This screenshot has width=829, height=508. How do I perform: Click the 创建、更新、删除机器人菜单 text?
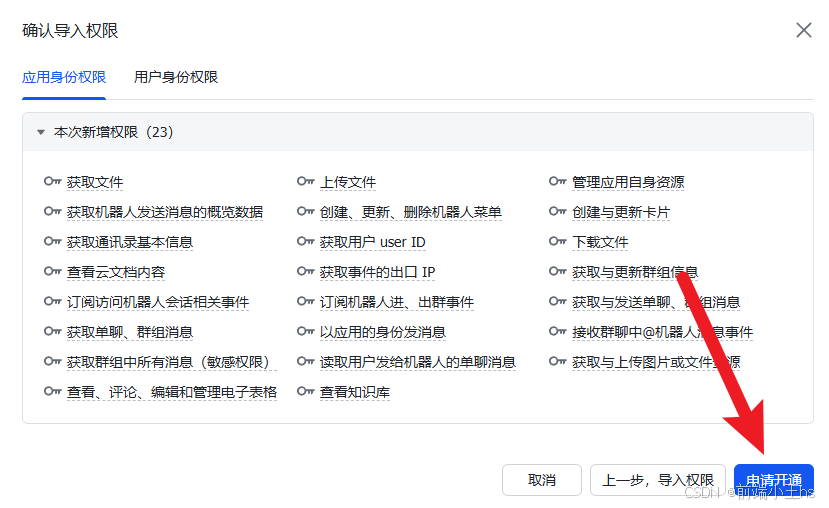(x=411, y=213)
